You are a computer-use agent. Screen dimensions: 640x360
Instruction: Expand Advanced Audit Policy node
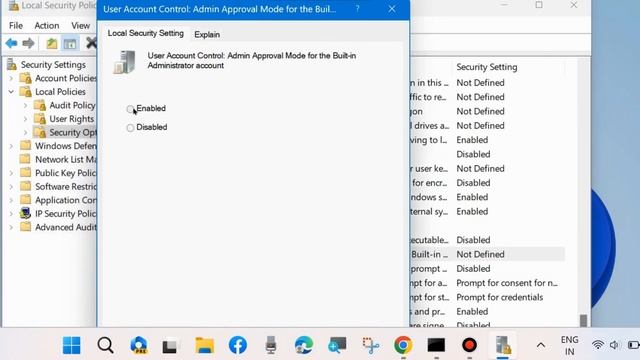click(11, 227)
